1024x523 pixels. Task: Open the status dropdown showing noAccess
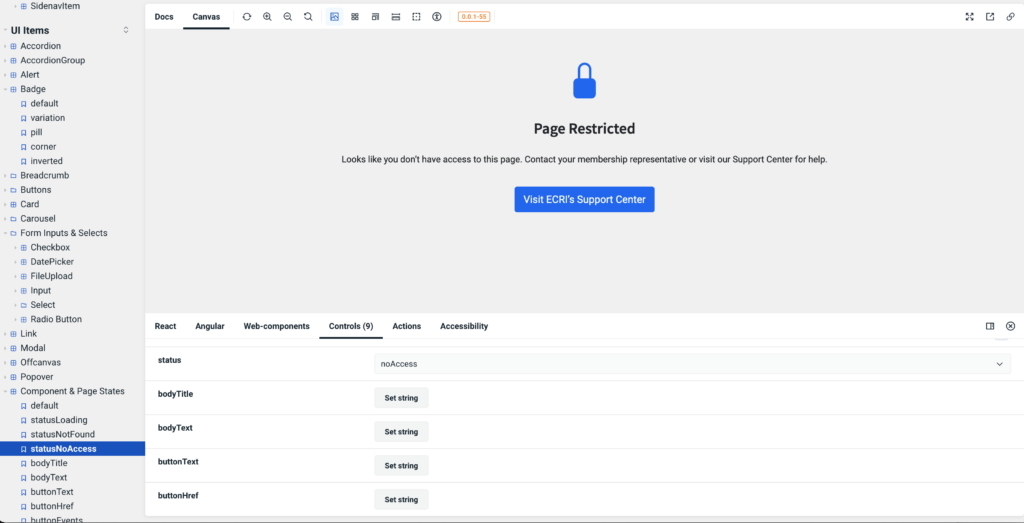[x=692, y=364]
